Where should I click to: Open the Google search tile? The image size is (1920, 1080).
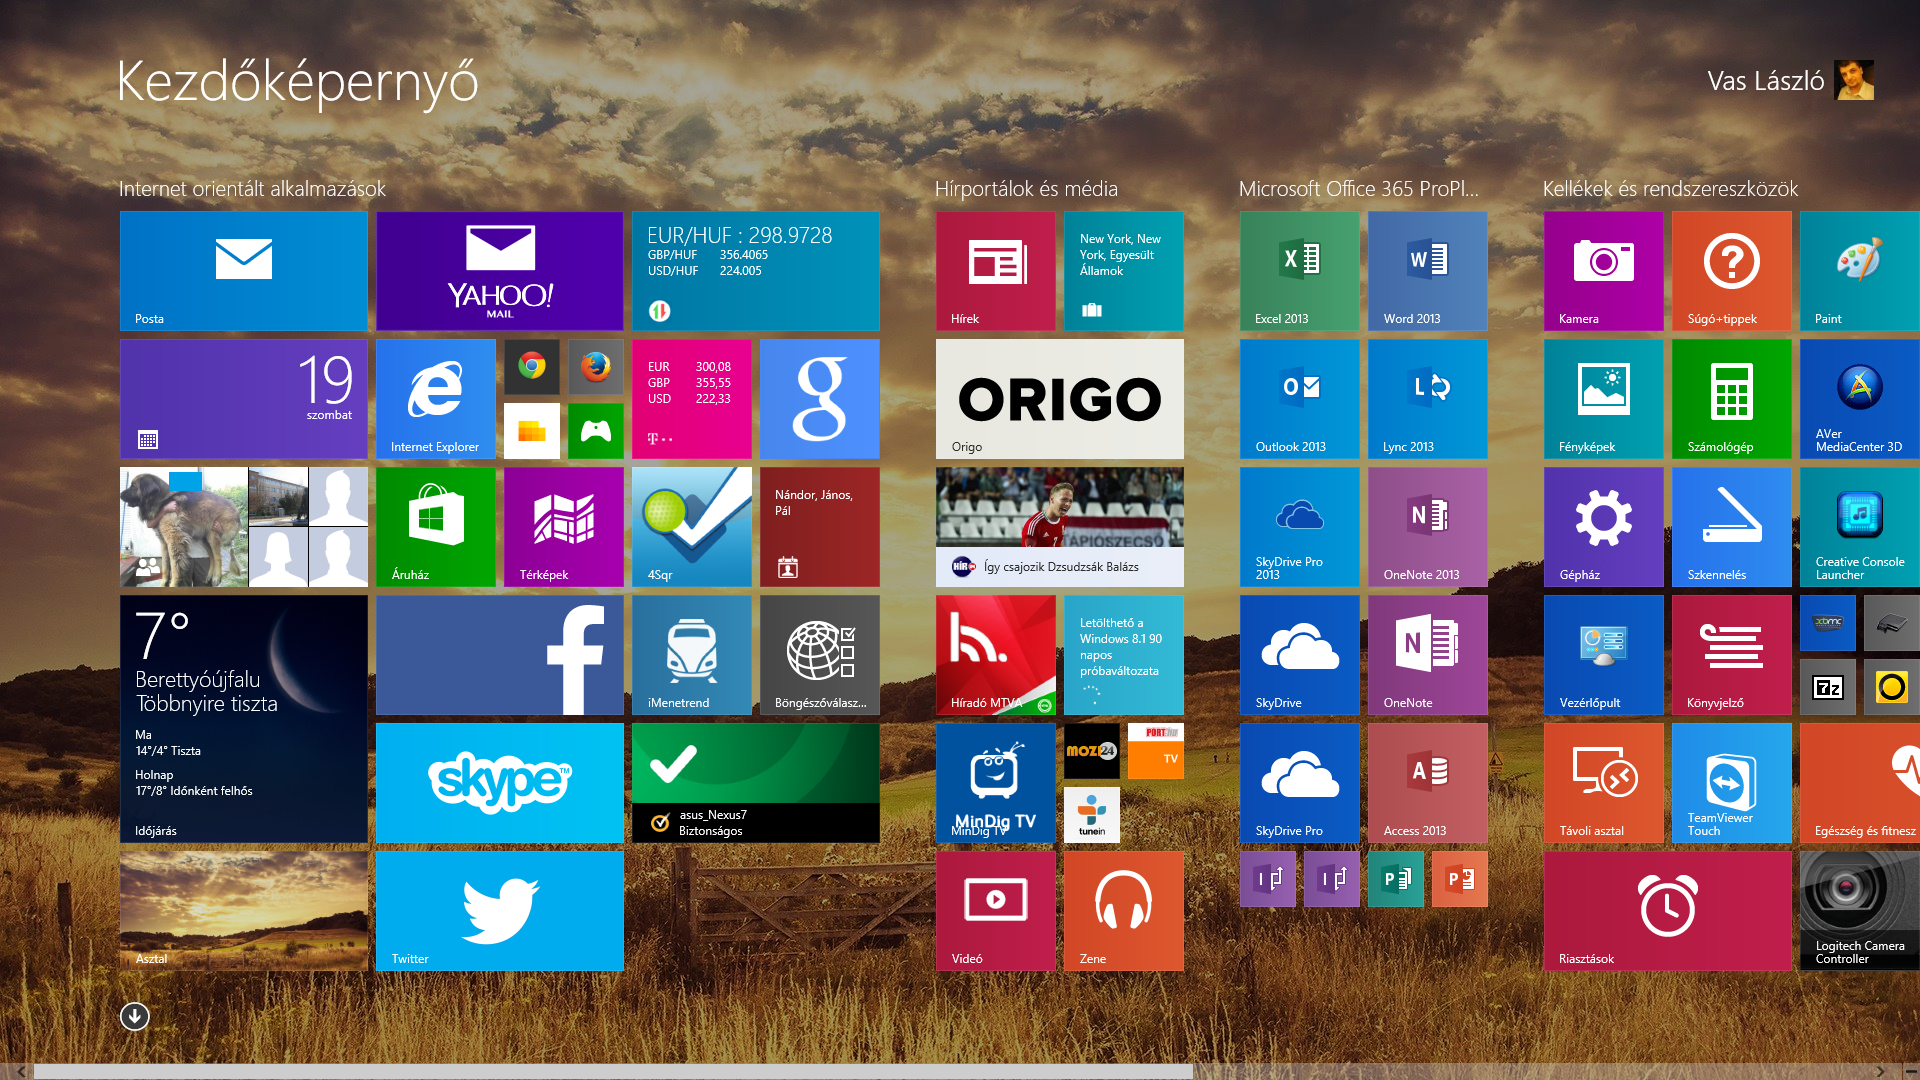coord(819,399)
